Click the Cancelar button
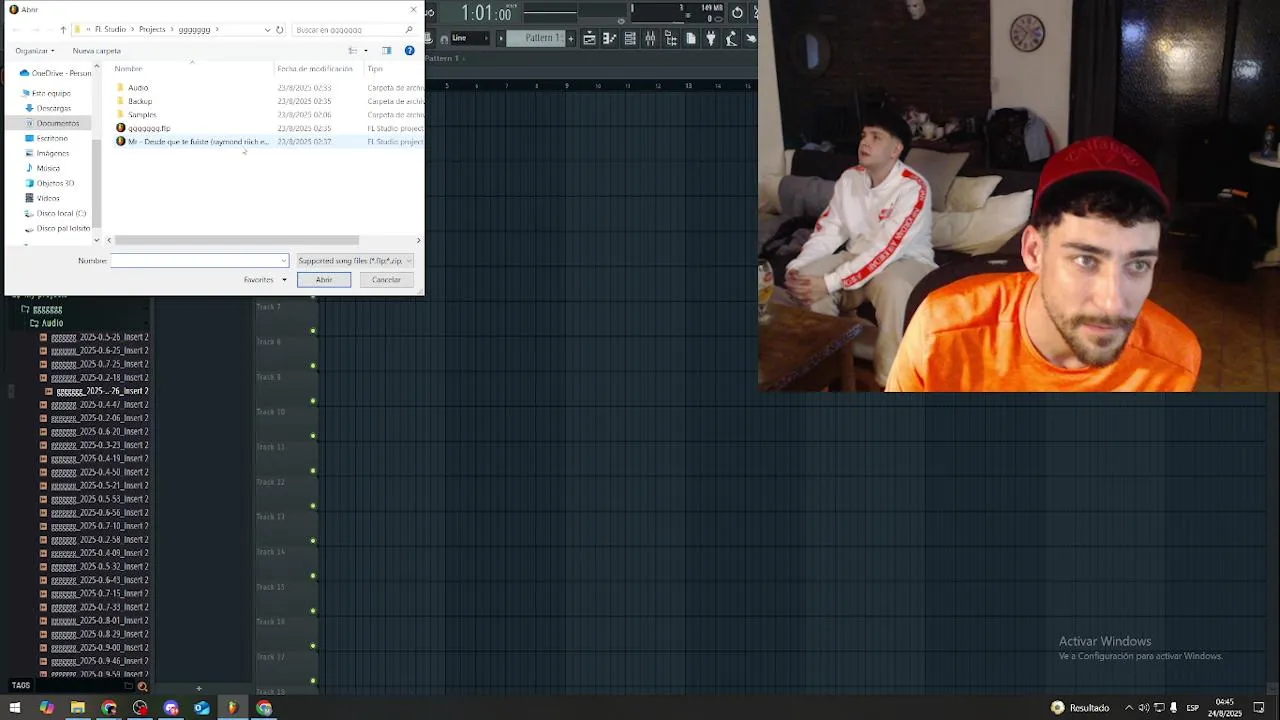The width and height of the screenshot is (1280, 720). pyautogui.click(x=386, y=280)
